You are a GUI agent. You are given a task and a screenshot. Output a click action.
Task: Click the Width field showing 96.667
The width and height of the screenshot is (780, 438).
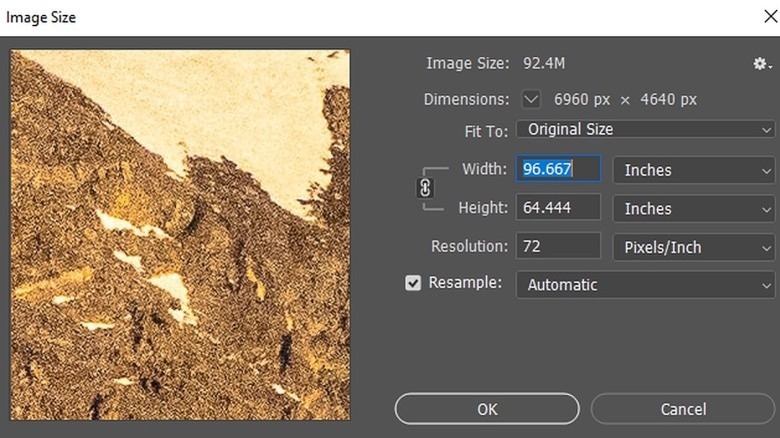click(558, 169)
